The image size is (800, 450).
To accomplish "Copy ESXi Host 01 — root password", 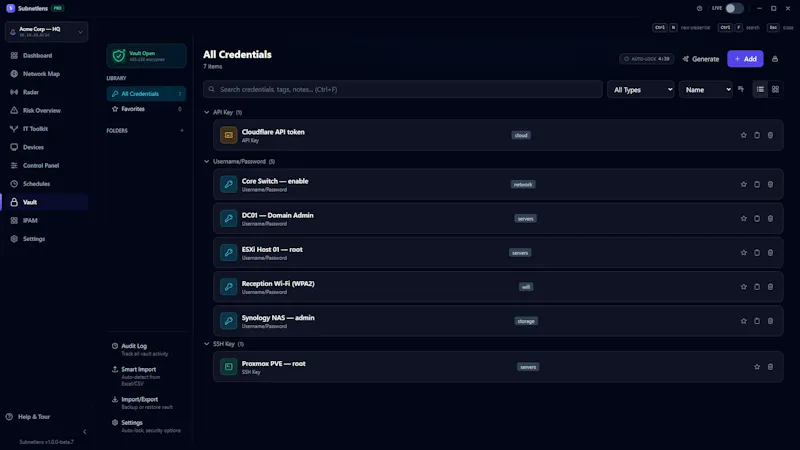I will (x=757, y=253).
